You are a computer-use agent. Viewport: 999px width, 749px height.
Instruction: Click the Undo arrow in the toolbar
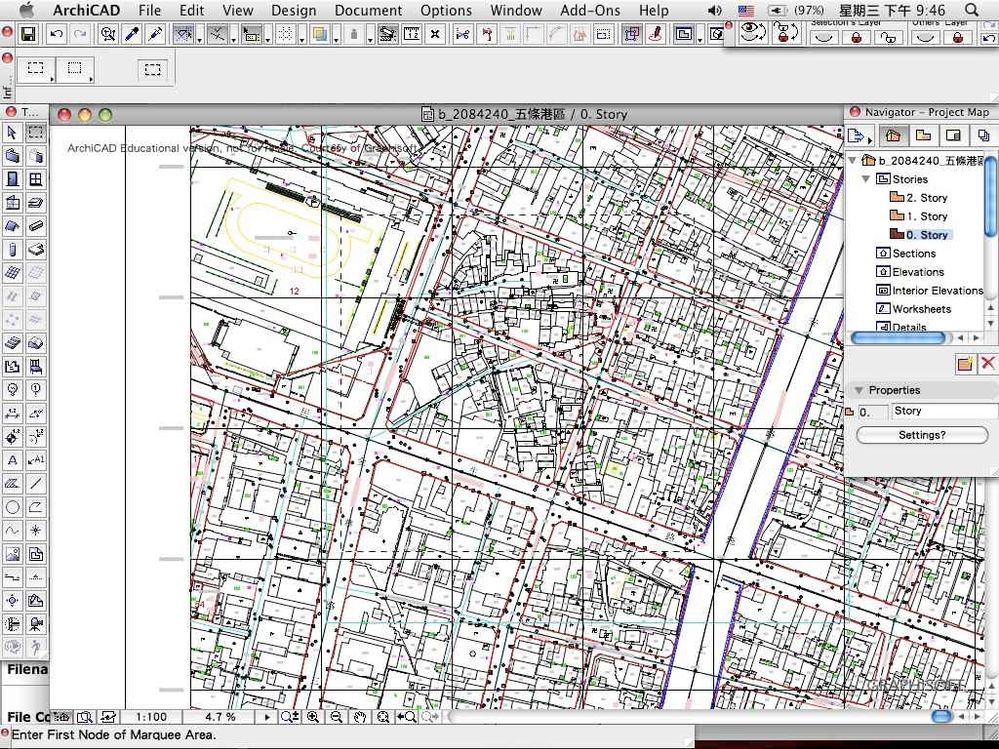pos(57,35)
